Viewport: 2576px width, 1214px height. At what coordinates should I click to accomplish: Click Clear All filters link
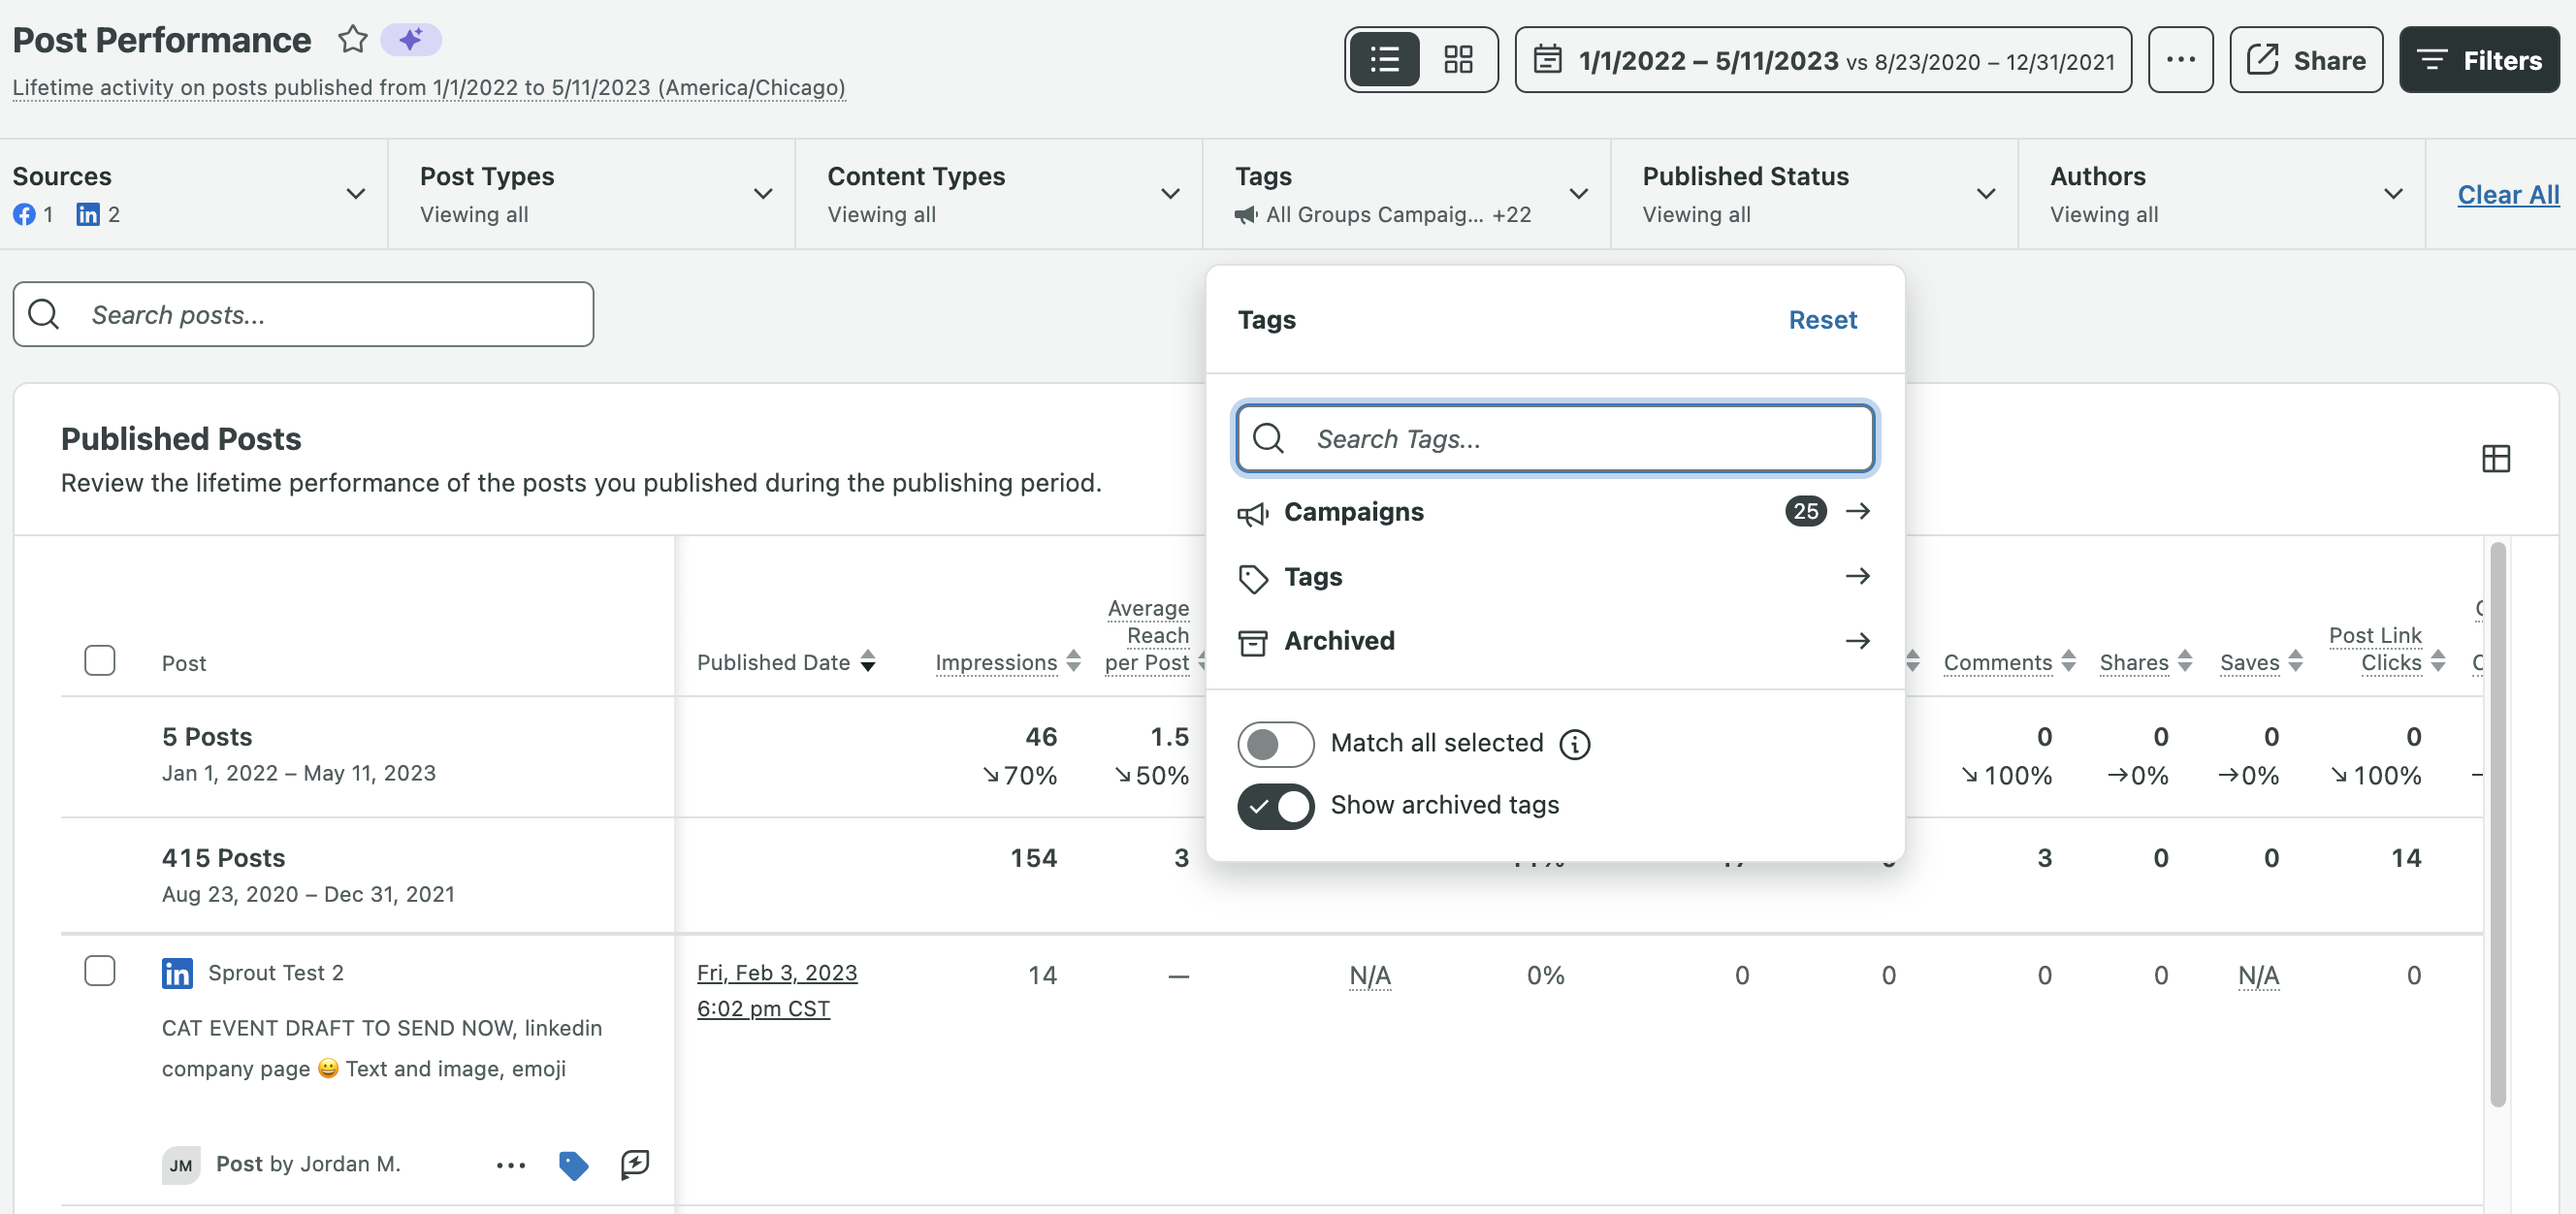tap(2508, 195)
